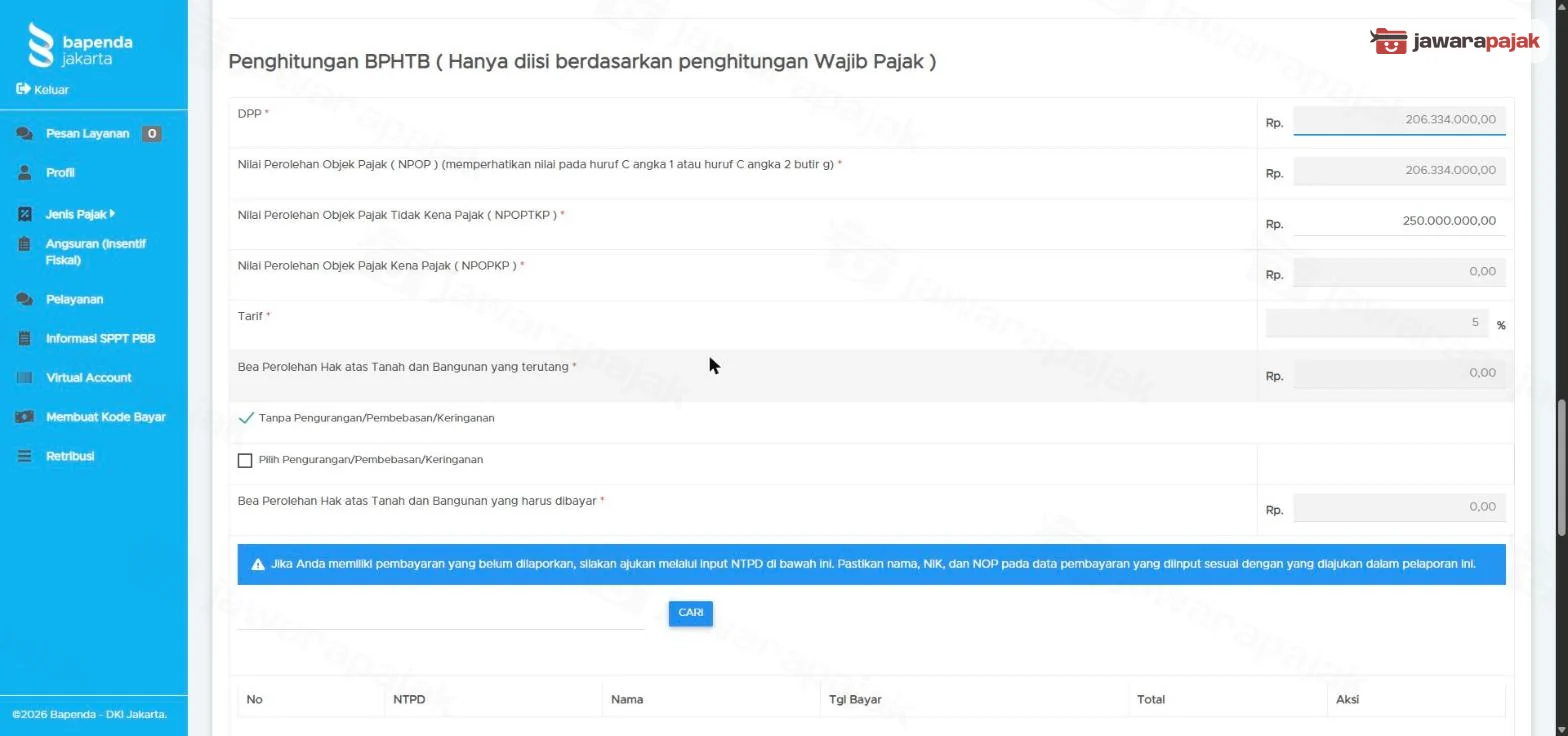Click the NTPD search input field
This screenshot has height=736, width=1568.
tap(441, 613)
